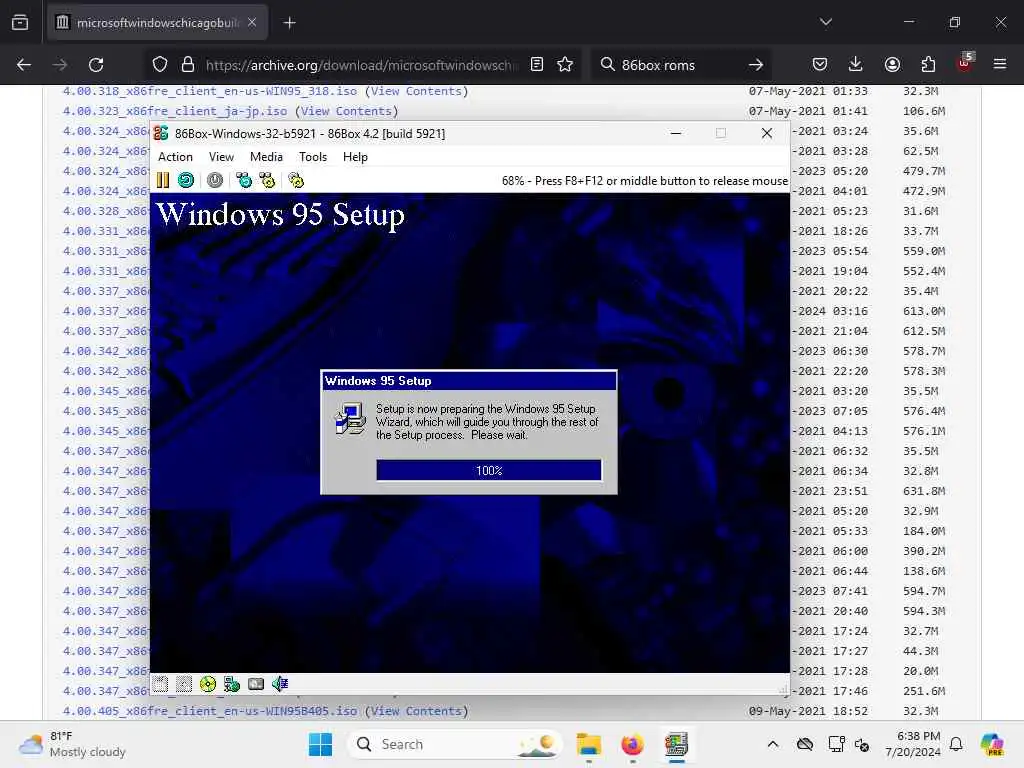Click the first floppy drive status icon
Viewport: 1024px width, 768px height.
[161, 684]
